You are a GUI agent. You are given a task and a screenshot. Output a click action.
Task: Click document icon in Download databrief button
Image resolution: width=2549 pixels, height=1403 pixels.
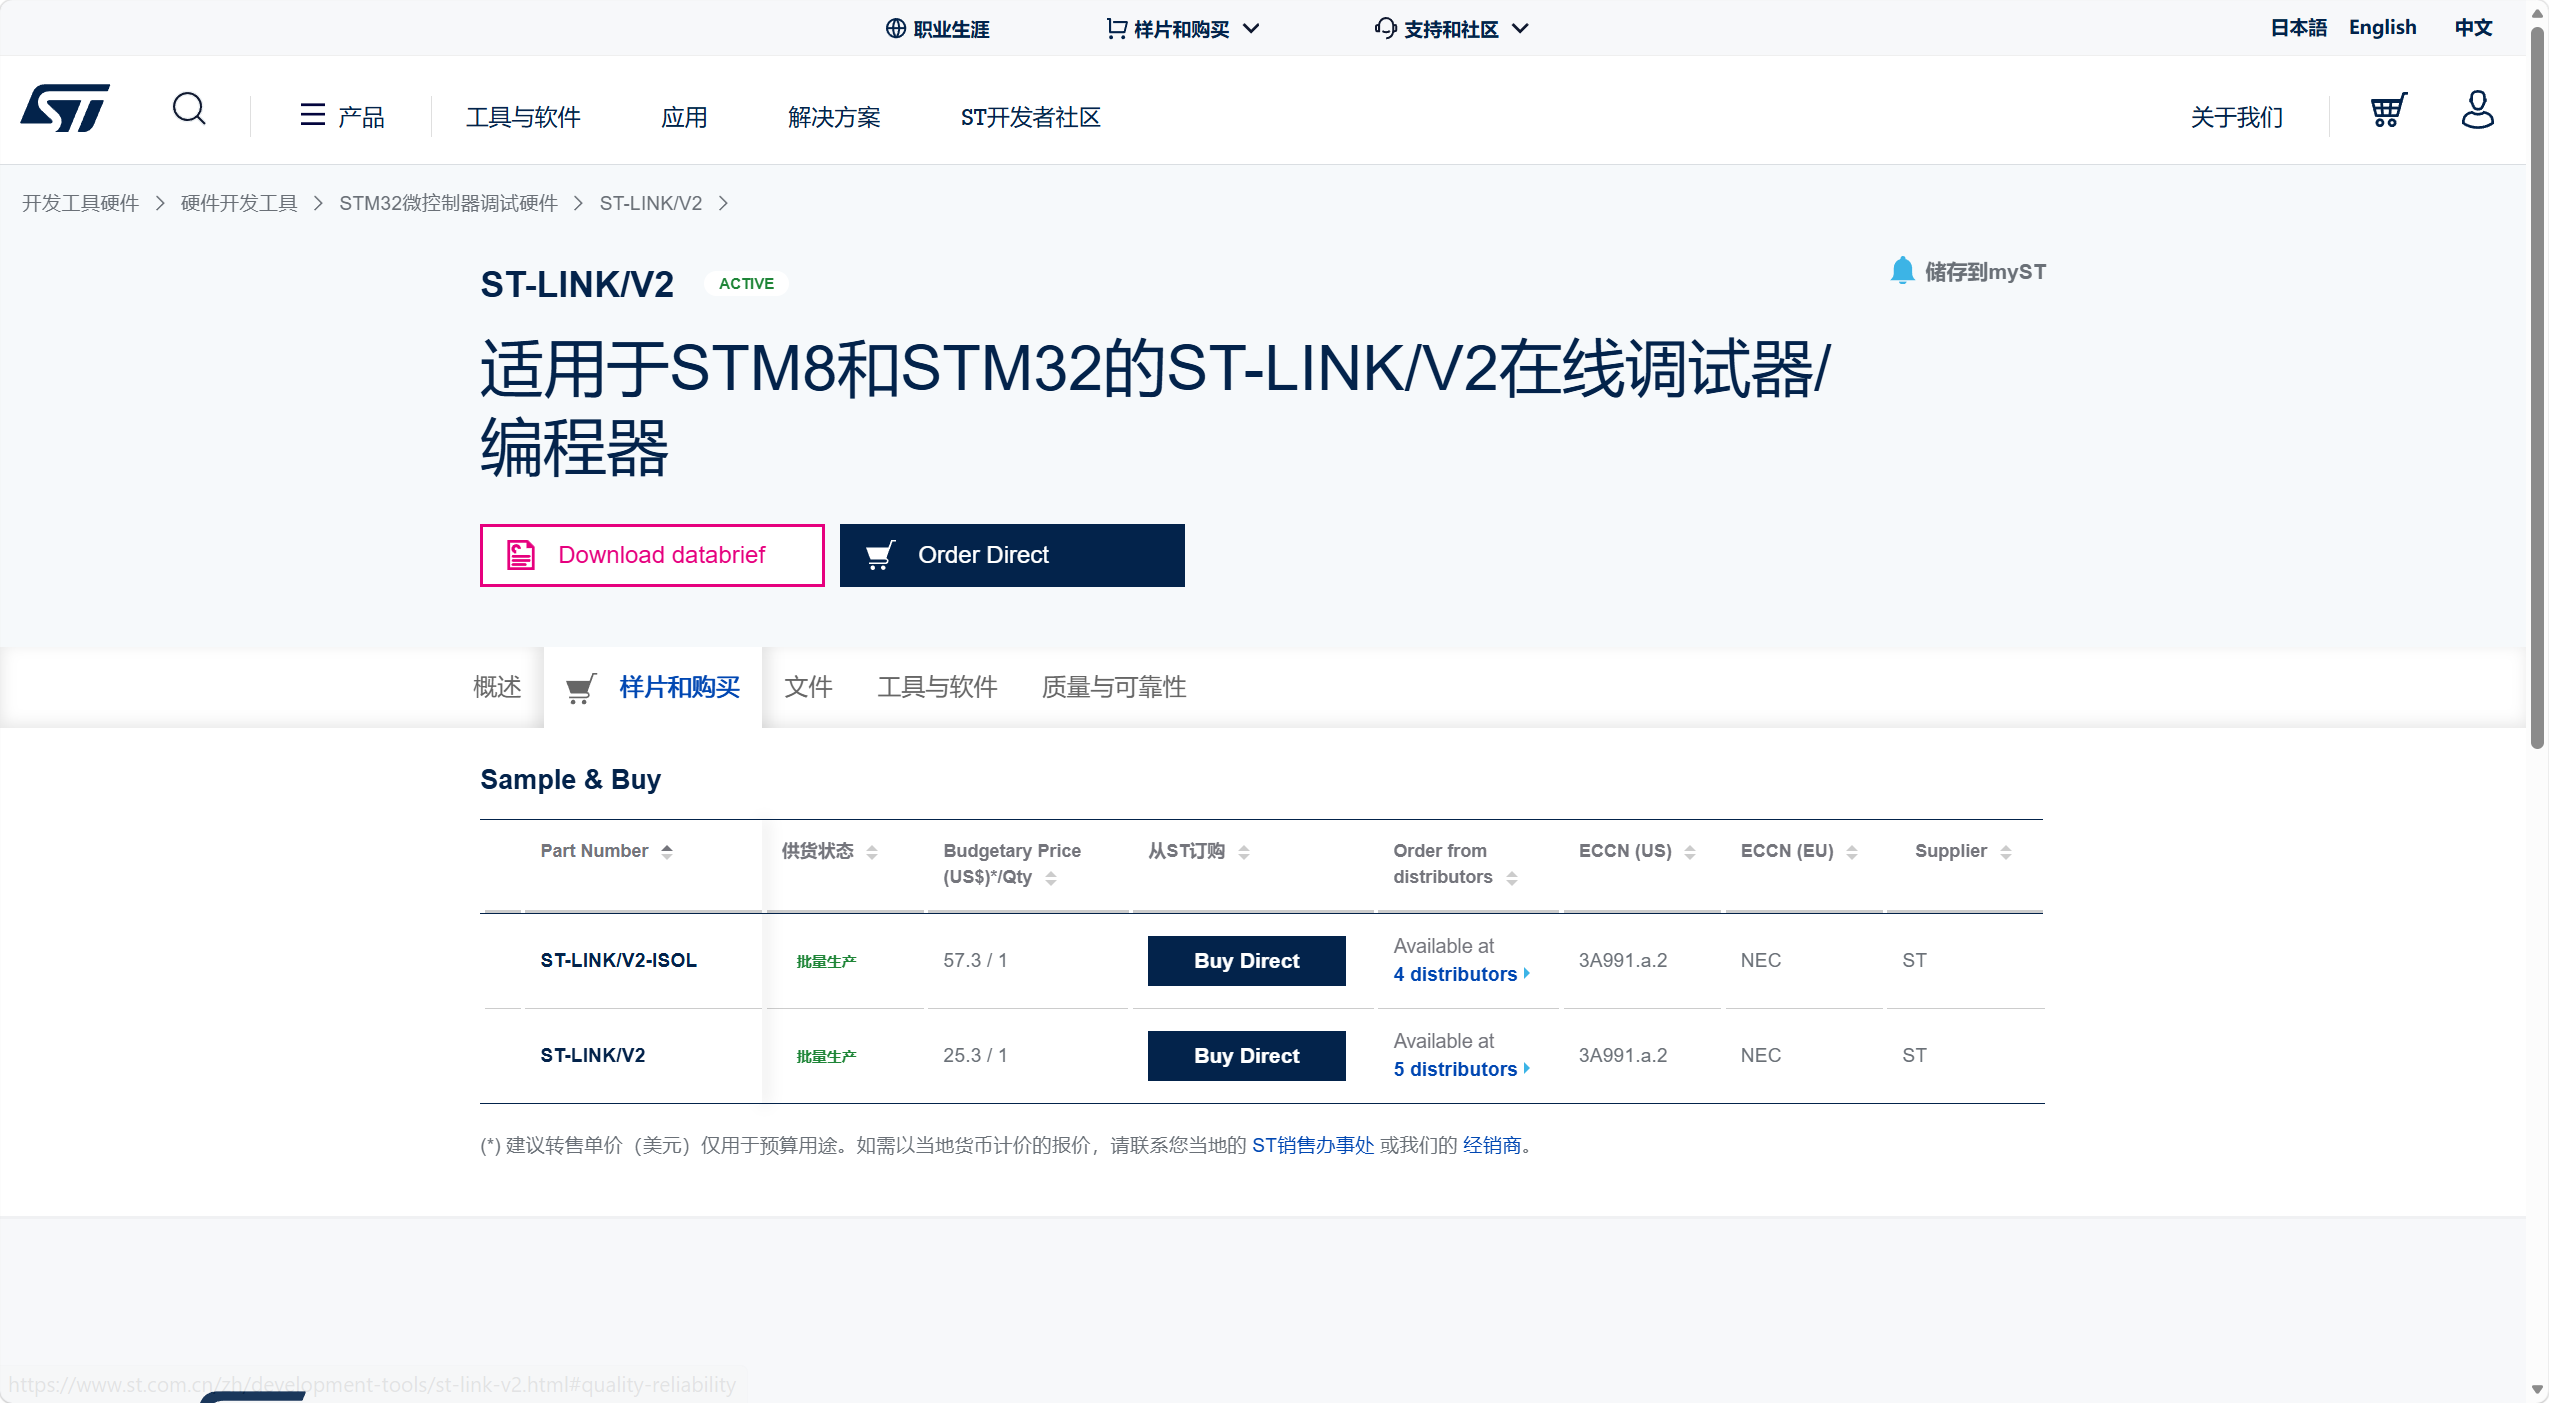point(521,555)
